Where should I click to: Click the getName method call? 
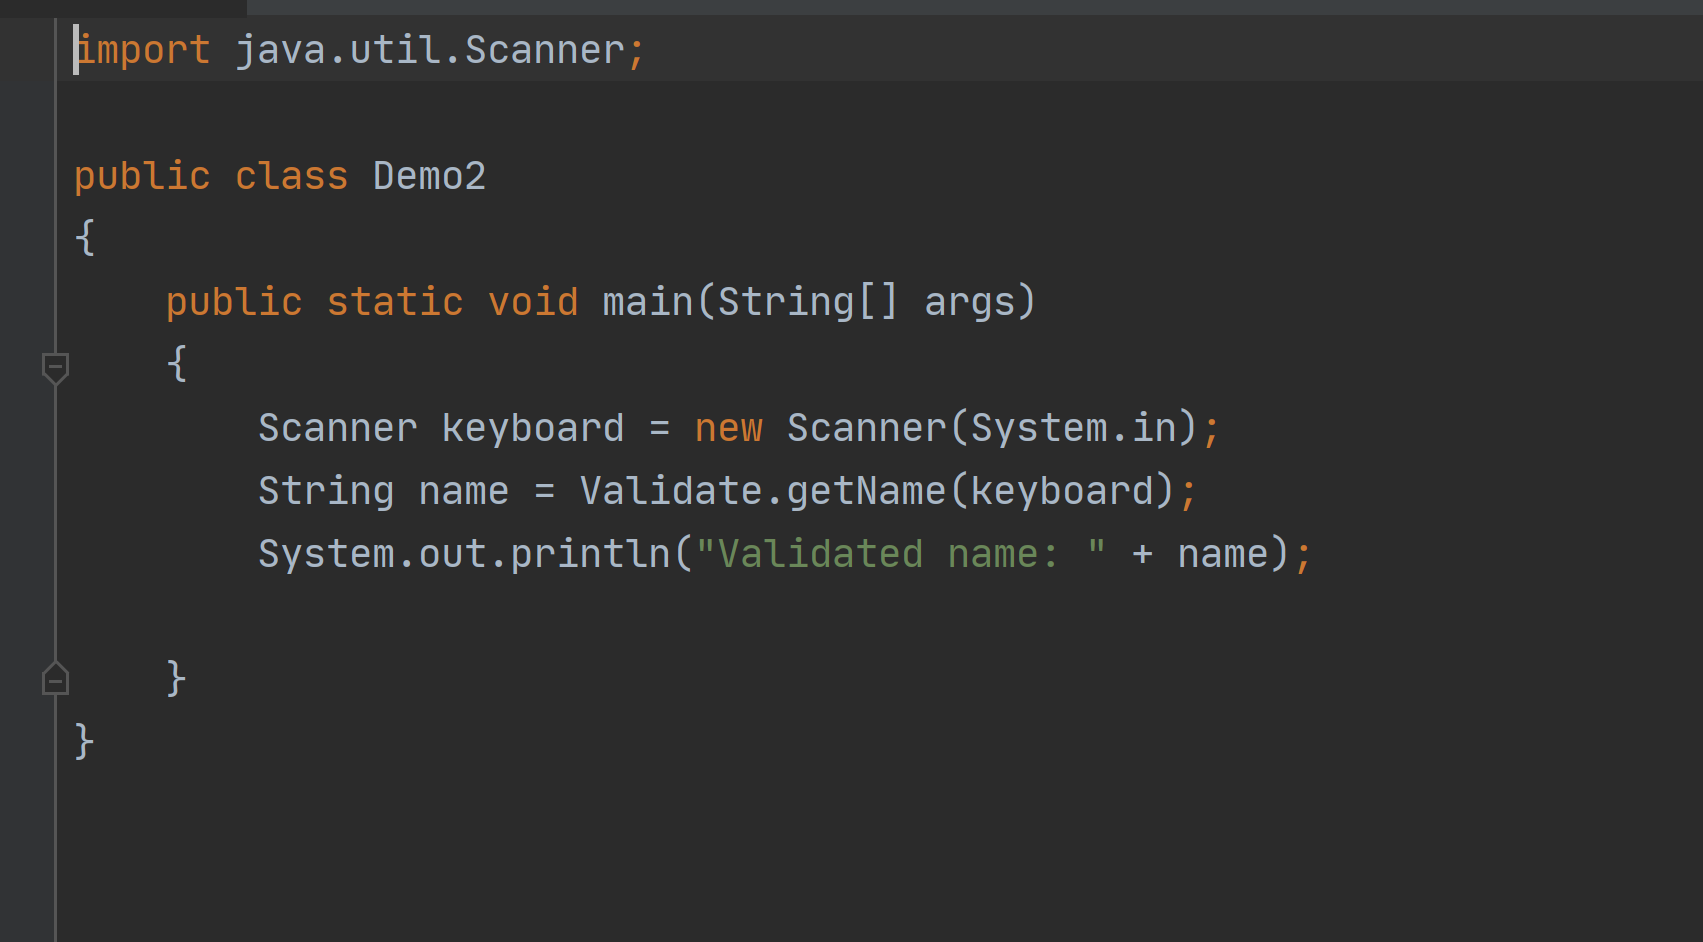865,491
